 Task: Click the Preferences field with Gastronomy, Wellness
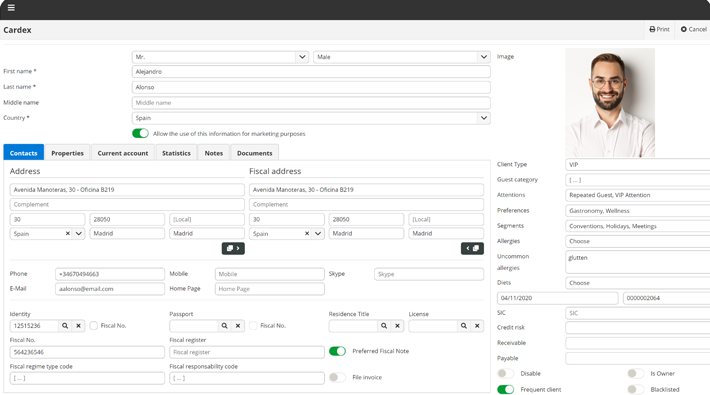click(638, 211)
